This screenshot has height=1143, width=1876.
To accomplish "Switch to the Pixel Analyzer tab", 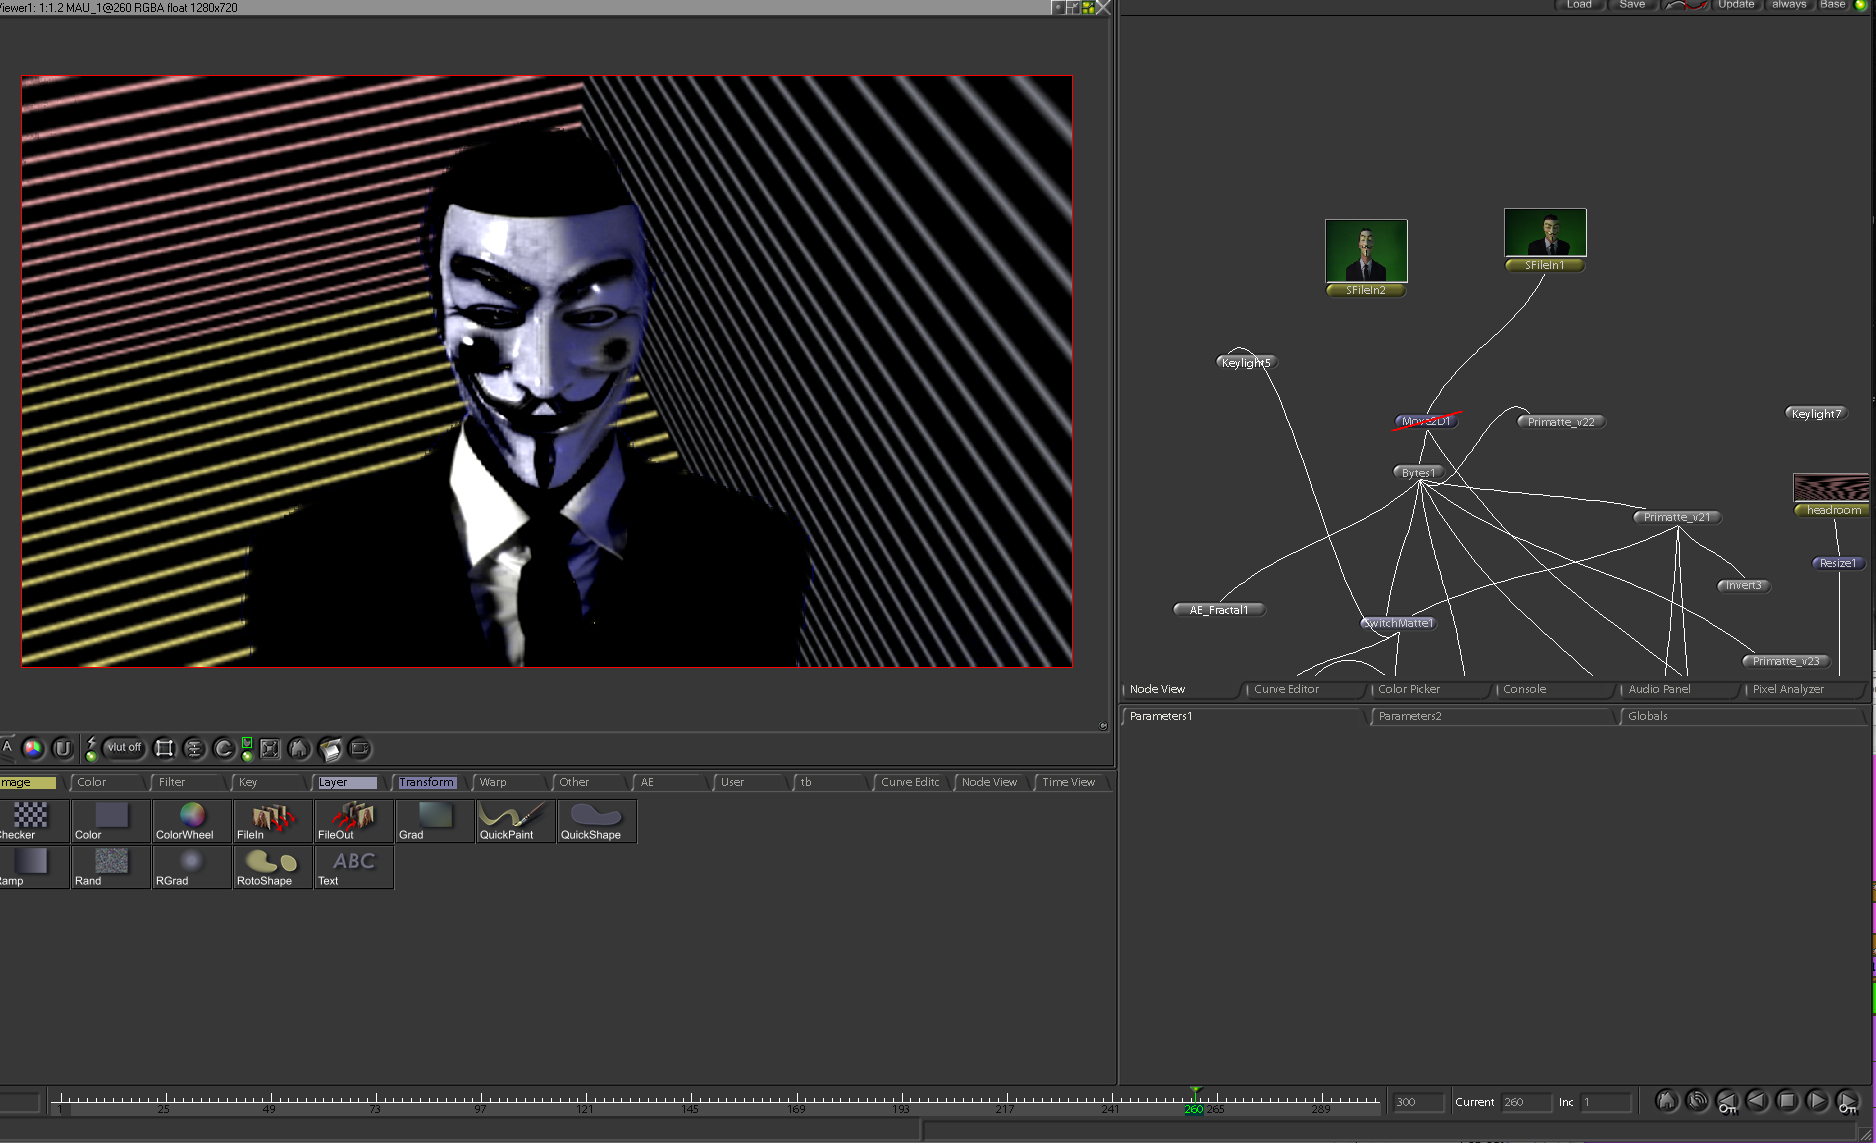I will 1803,689.
